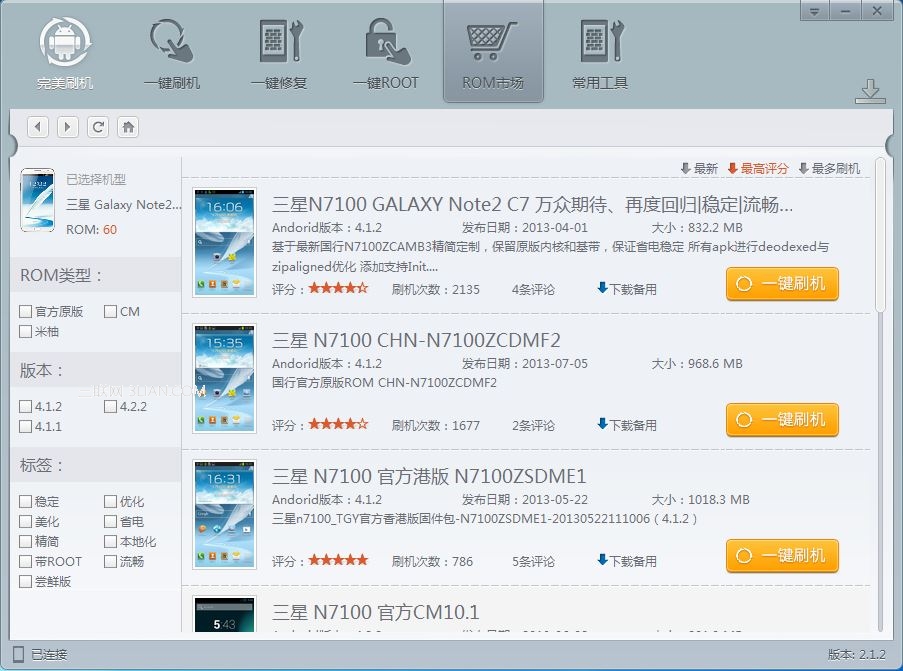Screen dimensions: 903x671
Task: Flash CHN-N7100ZCDMF2 ROM with 一键刷机
Action: click(x=782, y=420)
